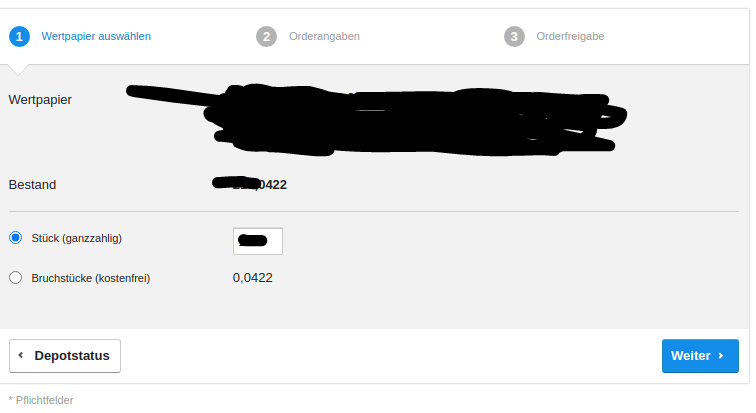Click the Bruchstücke (kostenfrei) label text
This screenshot has width=756, height=413.
click(91, 279)
